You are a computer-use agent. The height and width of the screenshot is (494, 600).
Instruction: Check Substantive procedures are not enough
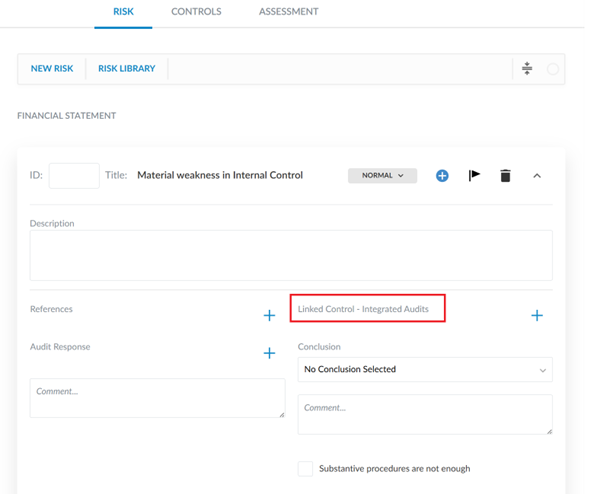click(x=305, y=468)
